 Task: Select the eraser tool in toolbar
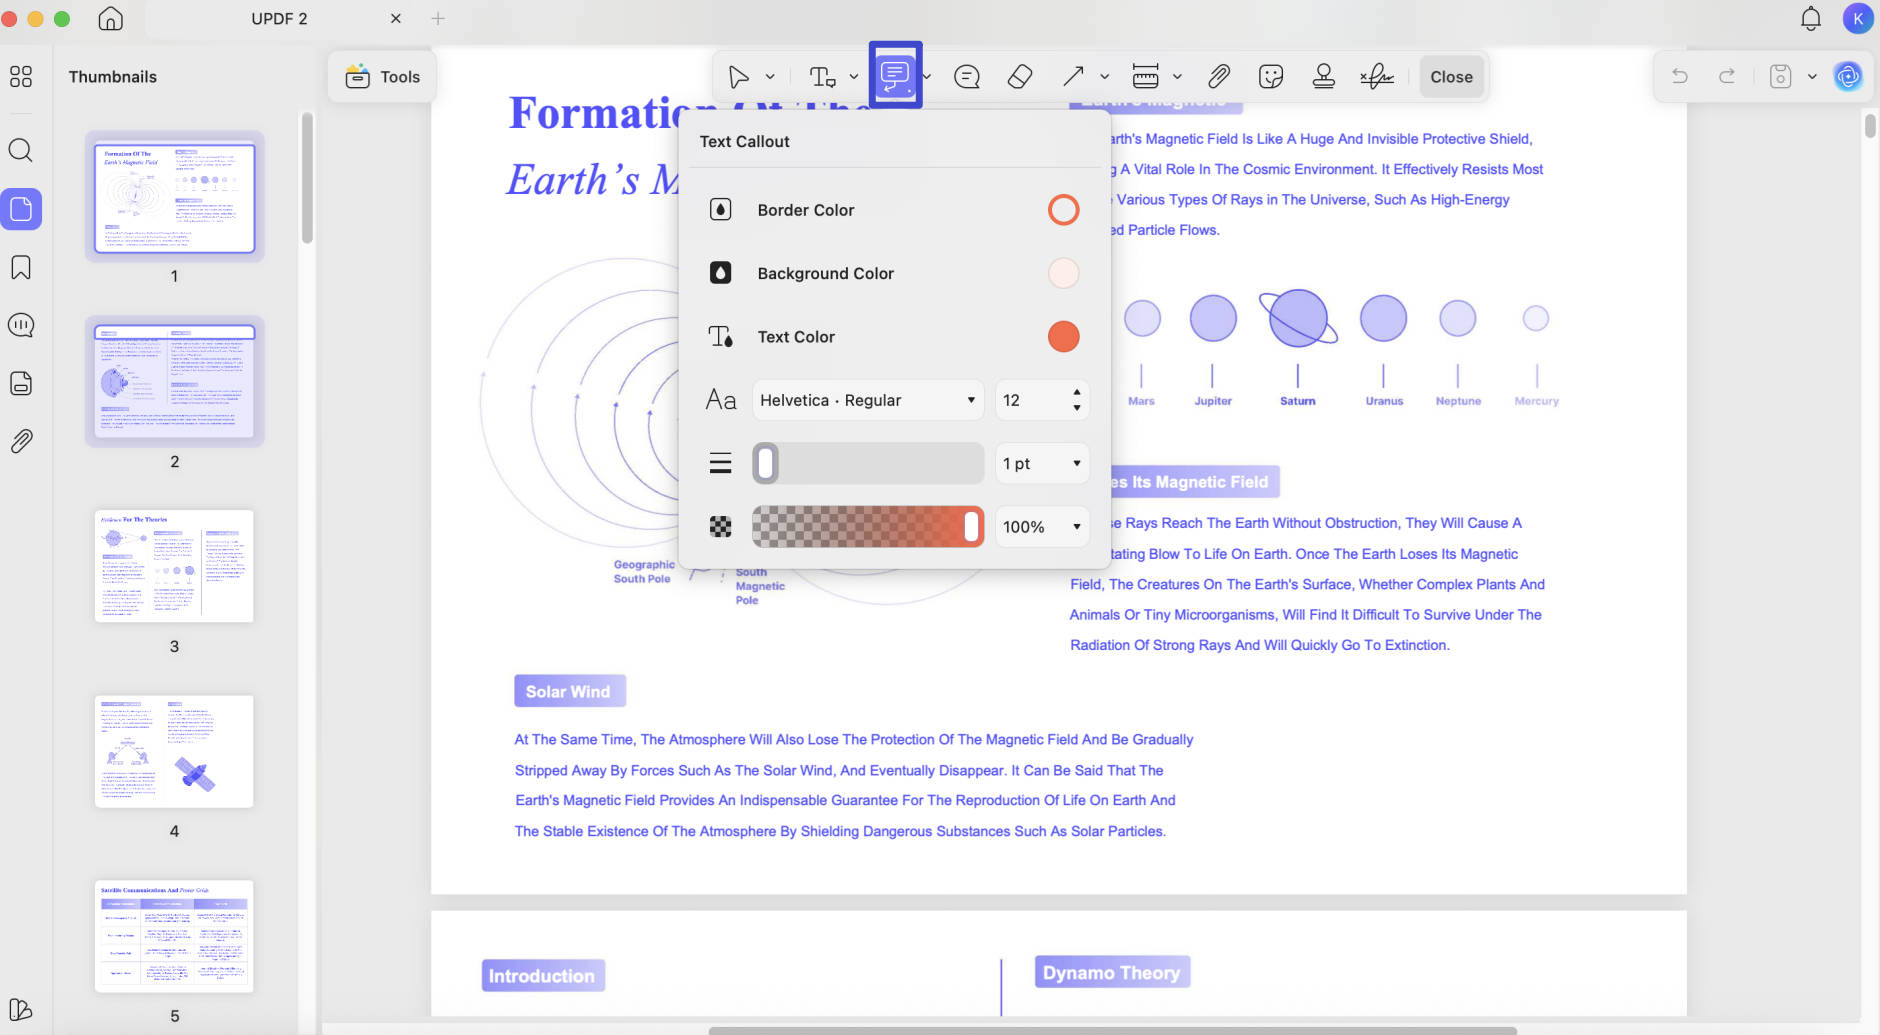1019,77
